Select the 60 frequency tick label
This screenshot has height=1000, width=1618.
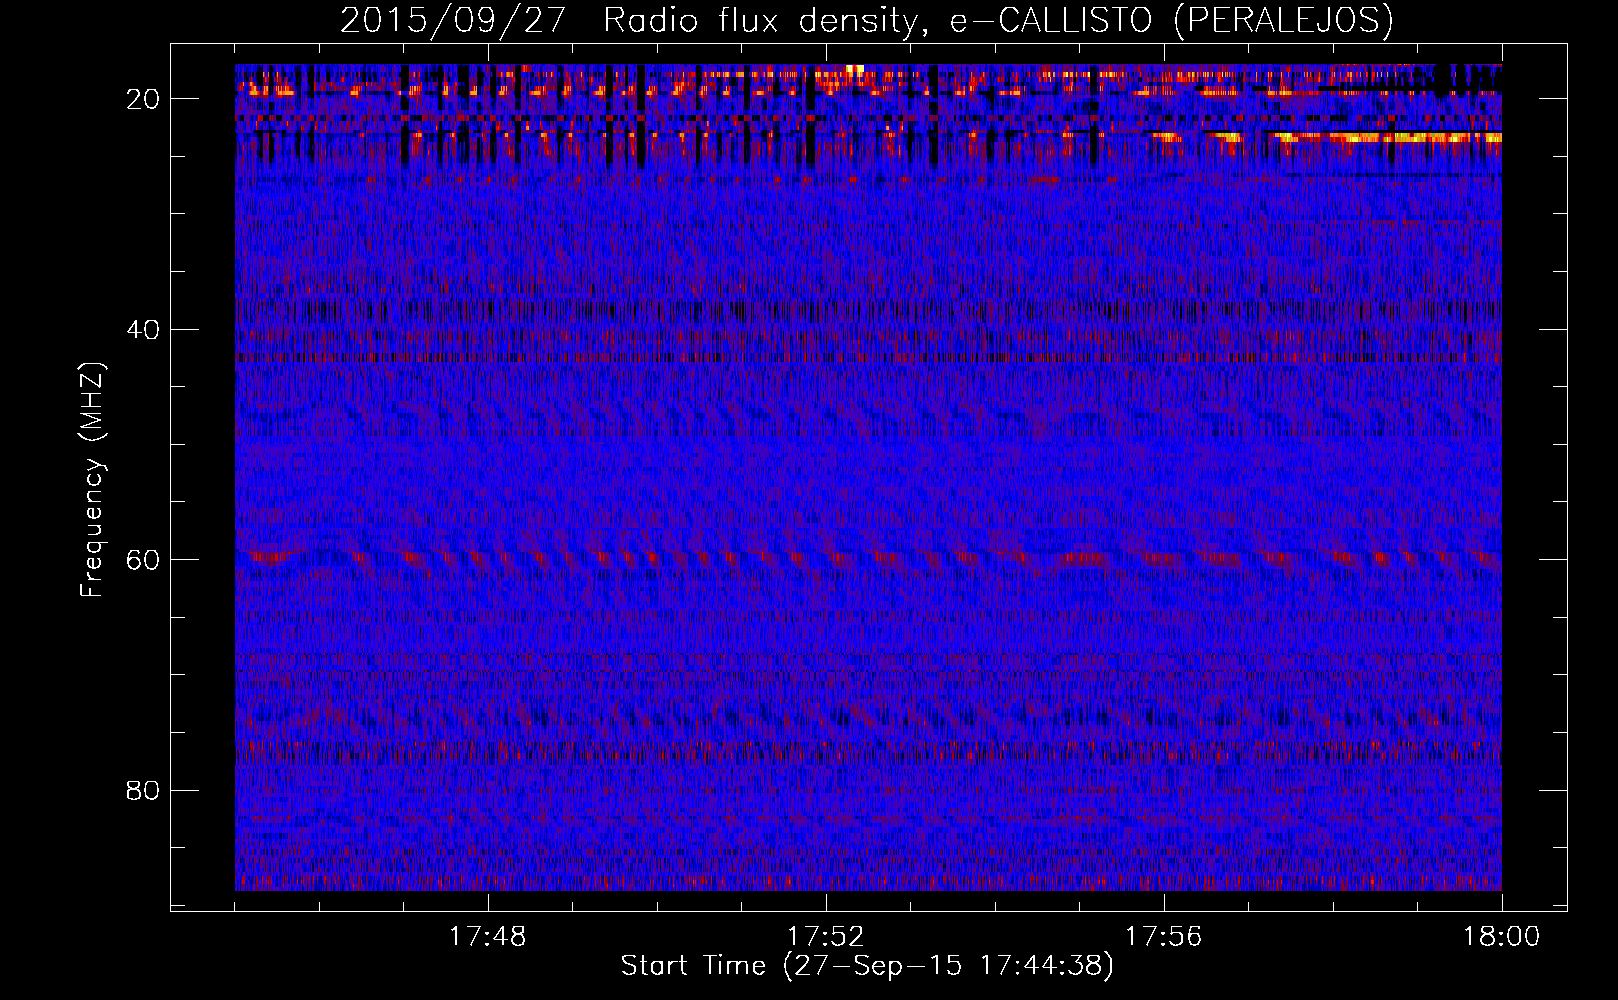pos(144,559)
